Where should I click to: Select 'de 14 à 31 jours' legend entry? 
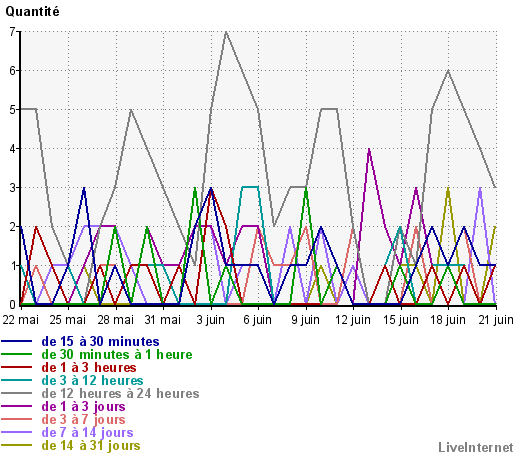[x=91, y=445]
